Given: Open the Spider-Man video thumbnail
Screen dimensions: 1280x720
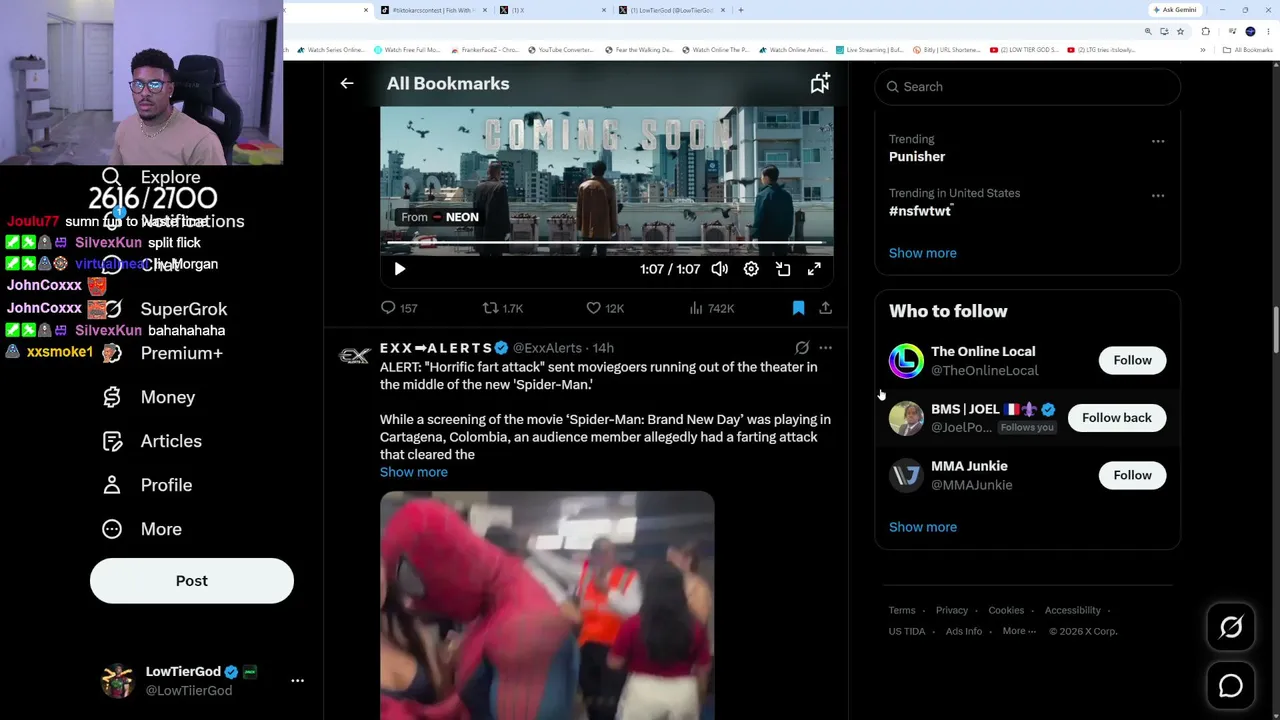Looking at the screenshot, I should pyautogui.click(x=547, y=605).
